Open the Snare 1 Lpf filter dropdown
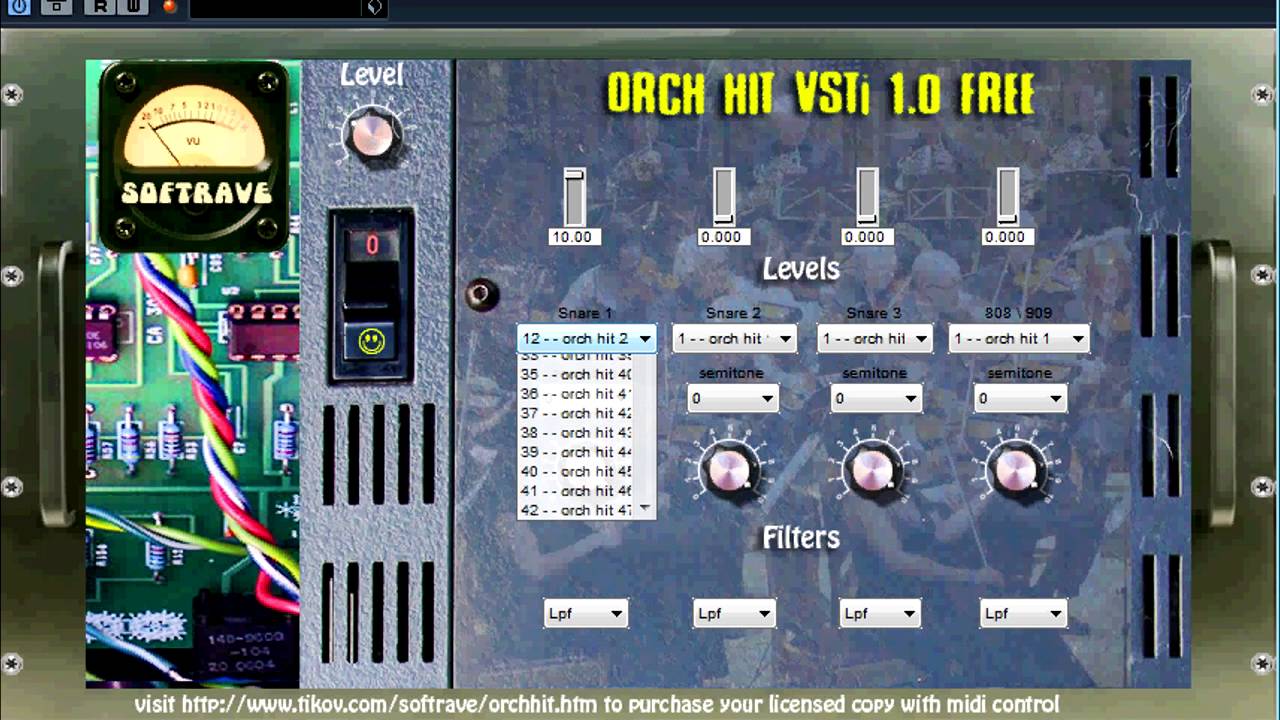Screen dimensions: 1280x720 click(x=586, y=614)
